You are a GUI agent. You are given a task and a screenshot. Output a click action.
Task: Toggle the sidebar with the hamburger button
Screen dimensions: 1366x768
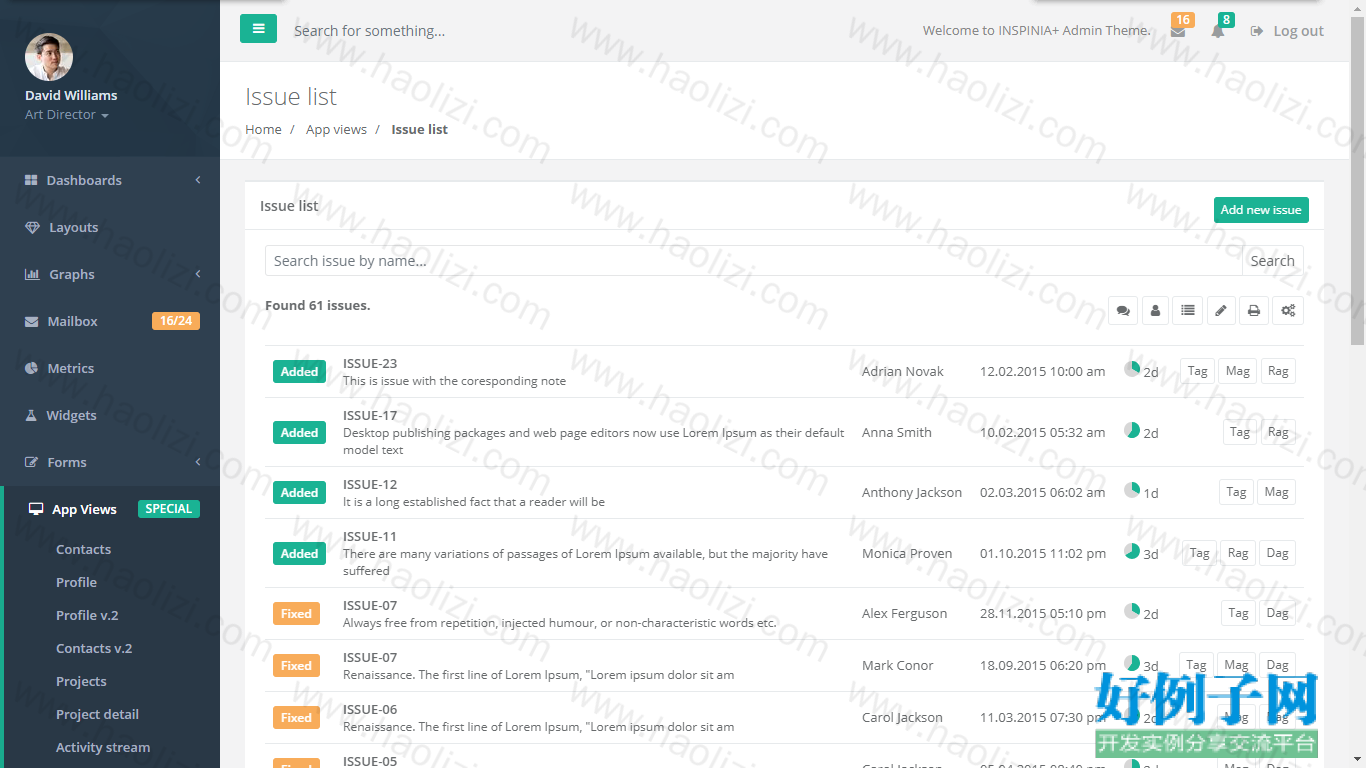pos(258,29)
